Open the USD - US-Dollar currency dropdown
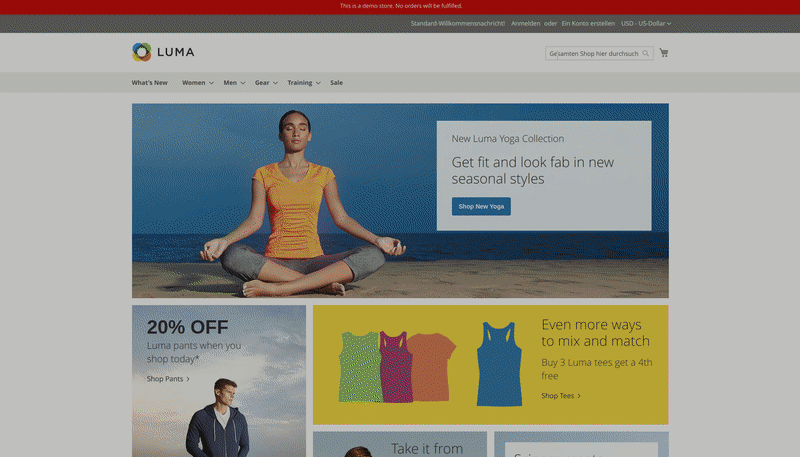 pos(646,23)
